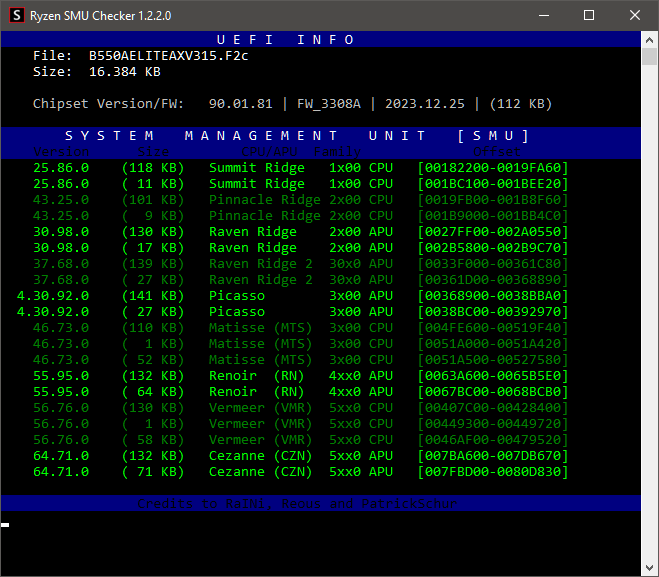Screen dimensions: 659x577
Task: Click offset [007FBD00-0080D830]
Action: tap(493, 471)
